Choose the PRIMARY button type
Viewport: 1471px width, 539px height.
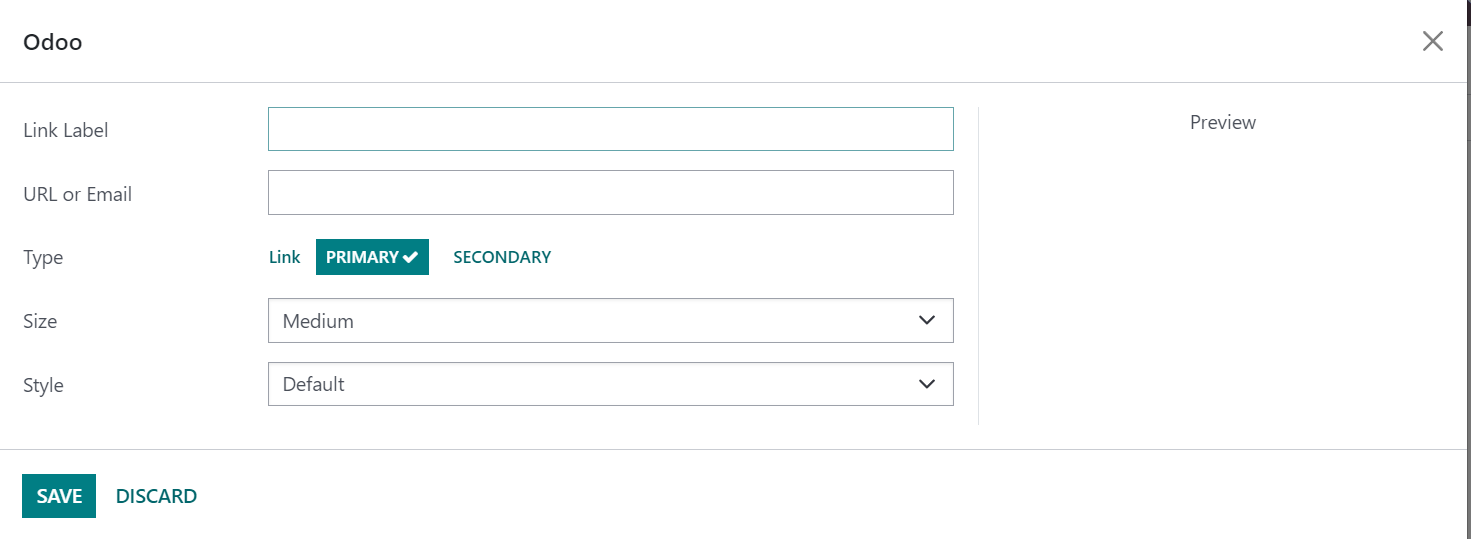[362, 257]
